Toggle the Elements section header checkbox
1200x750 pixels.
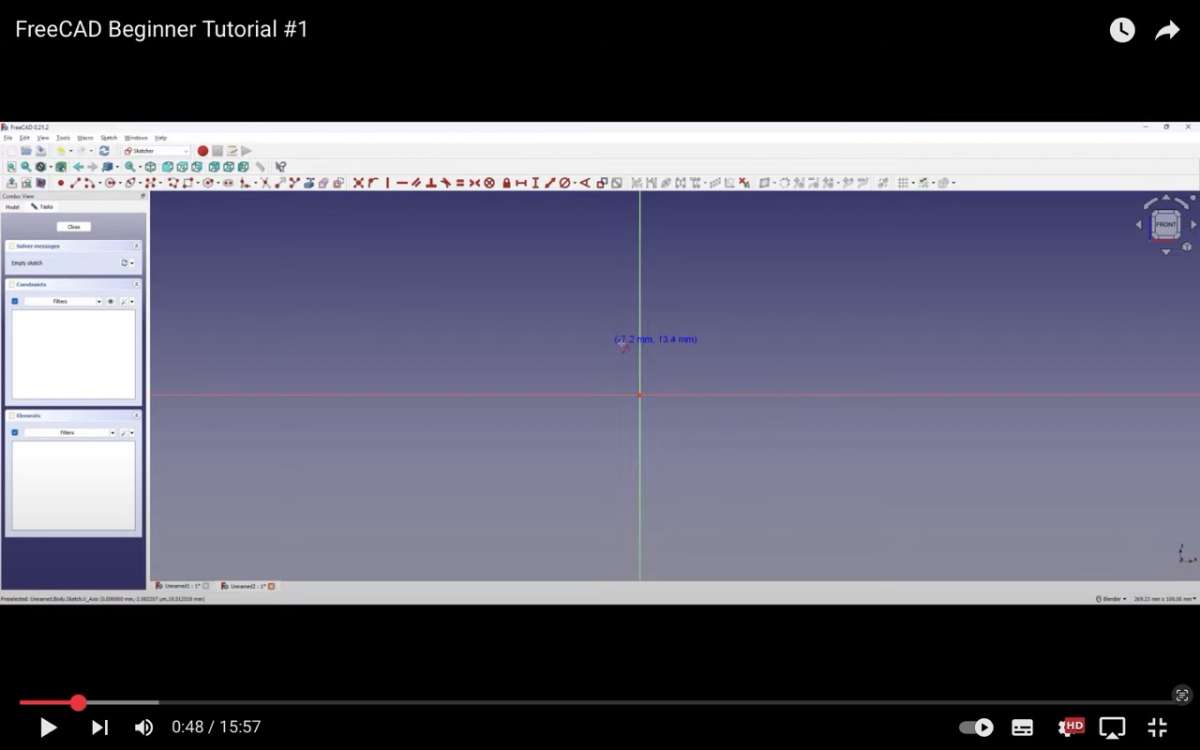pyautogui.click(x=12, y=416)
